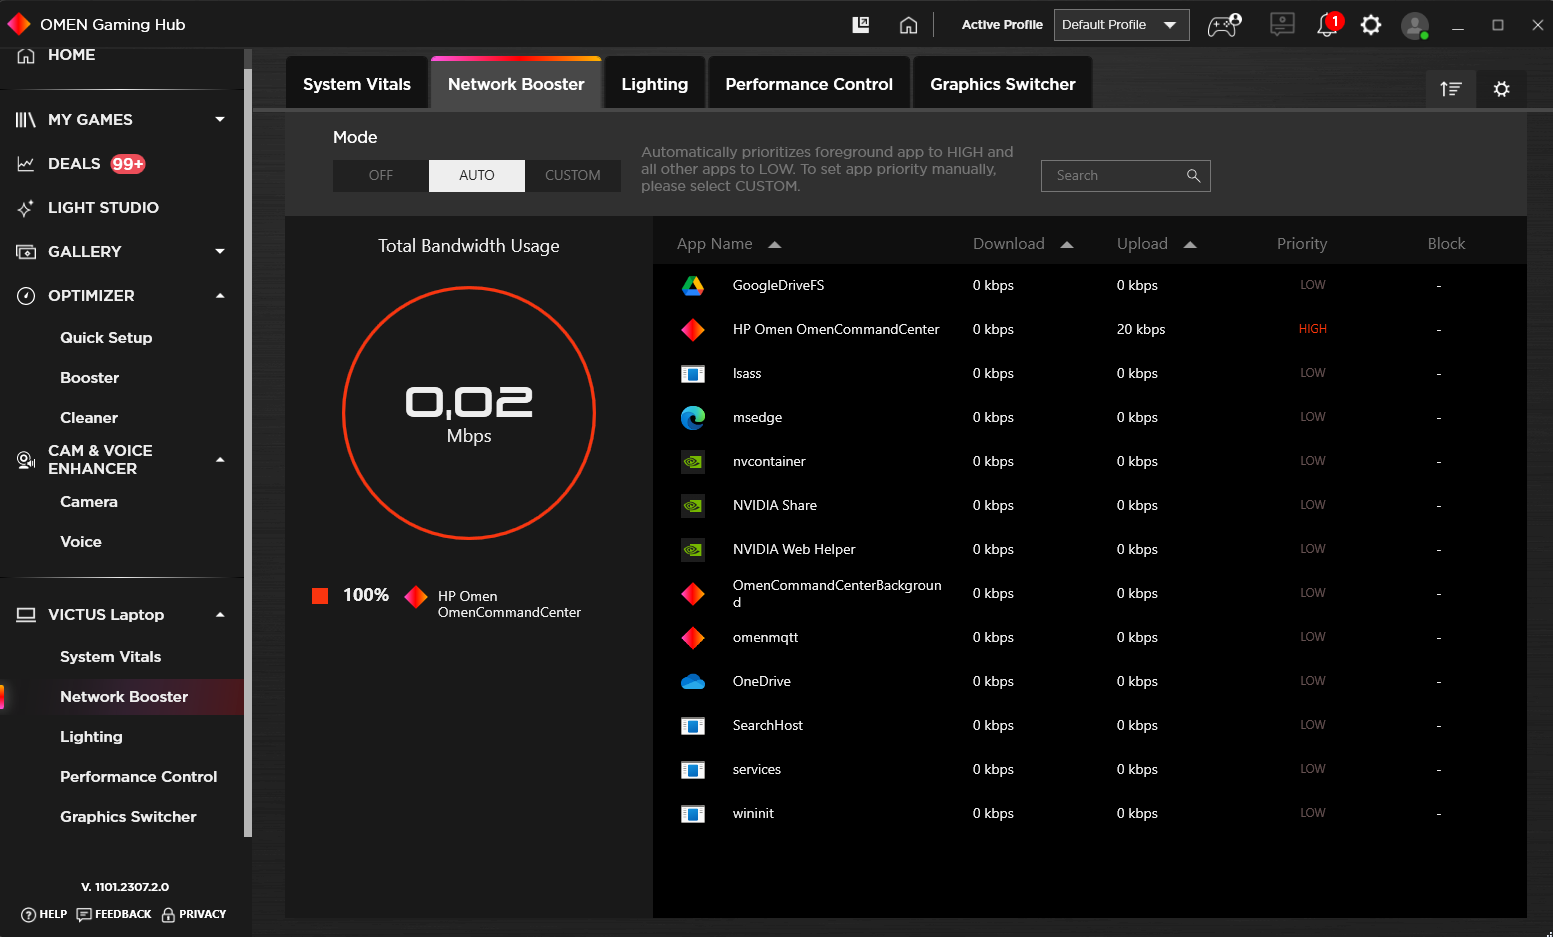Click the msedge browser icon in the list
The height and width of the screenshot is (937, 1553).
click(693, 418)
